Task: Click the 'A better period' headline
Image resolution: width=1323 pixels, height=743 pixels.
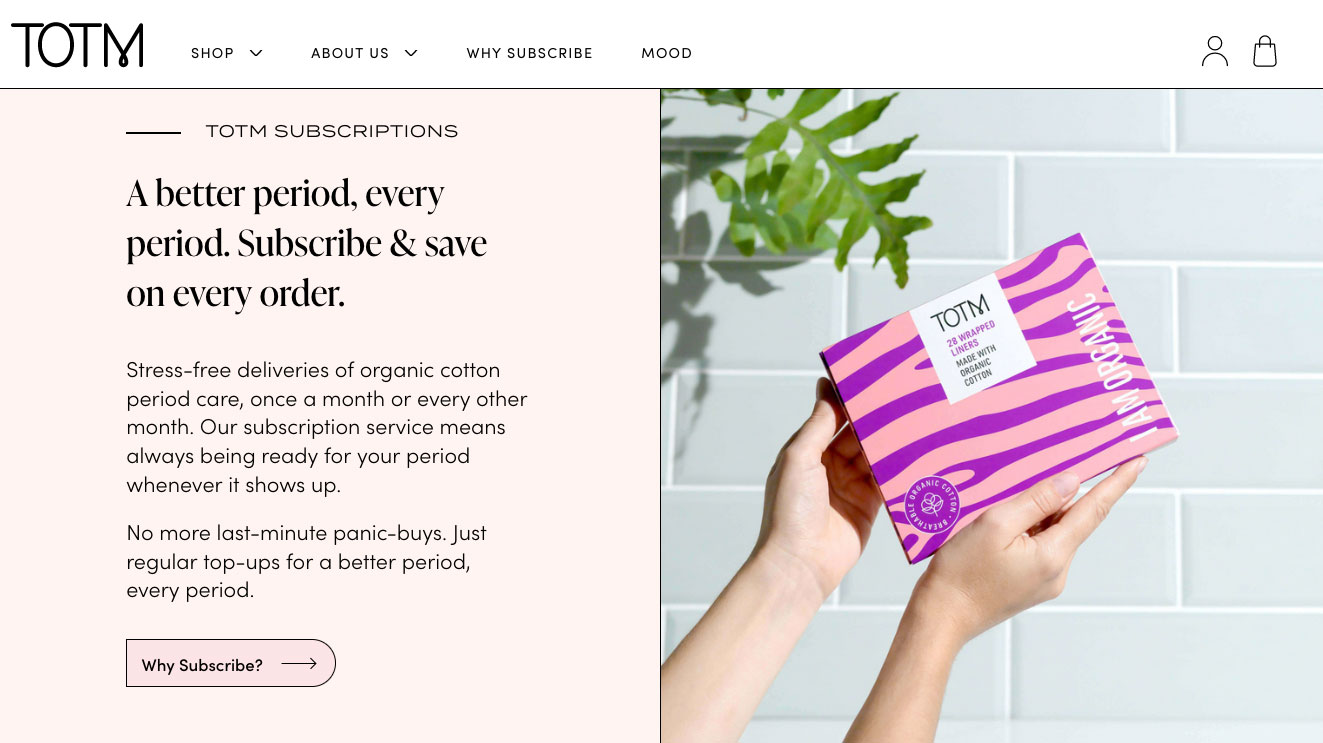Action: pos(307,243)
